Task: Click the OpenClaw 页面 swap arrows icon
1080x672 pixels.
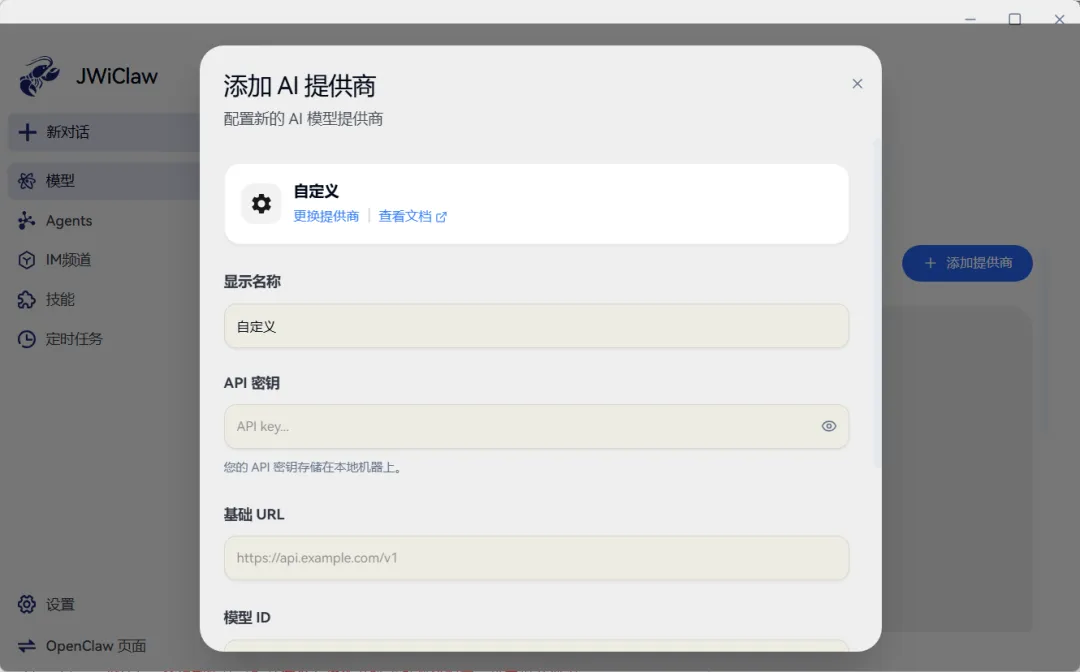Action: pyautogui.click(x=27, y=646)
